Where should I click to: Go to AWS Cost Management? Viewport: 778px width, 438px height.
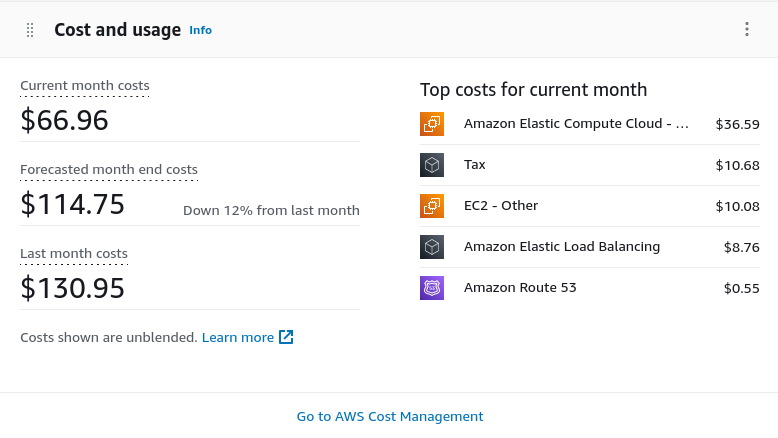pos(389,416)
